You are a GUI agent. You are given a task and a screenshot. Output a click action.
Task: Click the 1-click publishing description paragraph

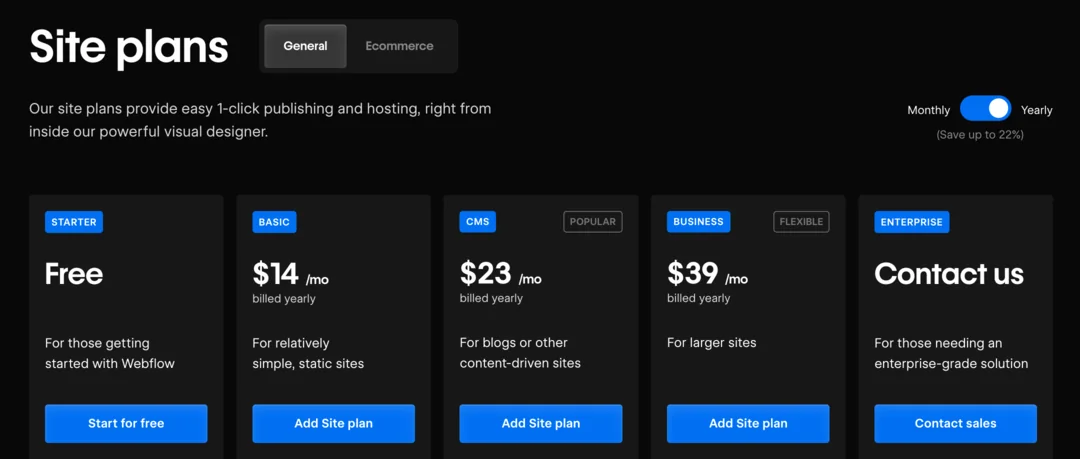[260, 121]
